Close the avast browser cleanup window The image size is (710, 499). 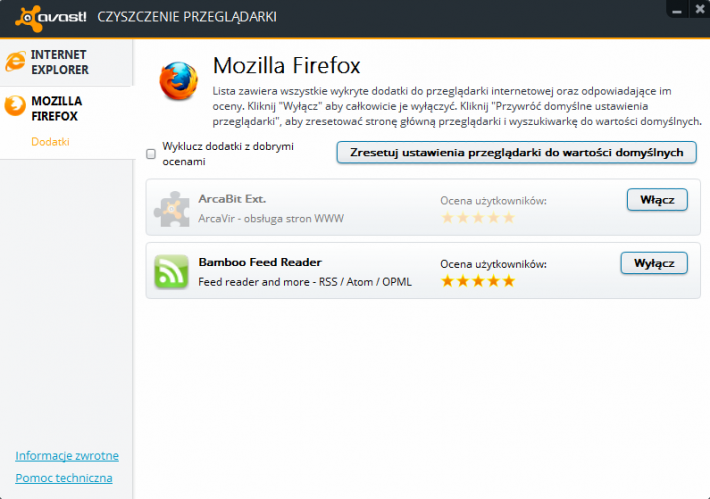tap(700, 9)
